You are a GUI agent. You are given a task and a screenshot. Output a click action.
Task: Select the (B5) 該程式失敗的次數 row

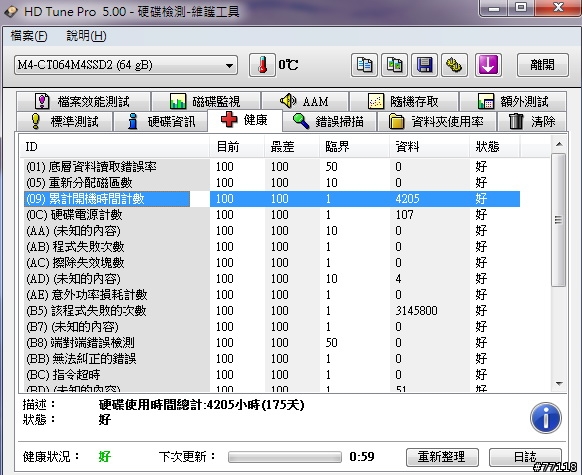click(272, 310)
